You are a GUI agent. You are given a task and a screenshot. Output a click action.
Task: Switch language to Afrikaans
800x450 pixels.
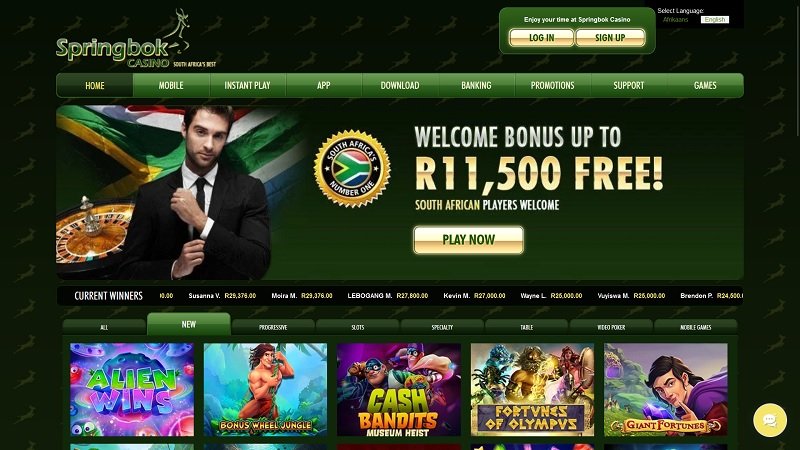[x=676, y=20]
